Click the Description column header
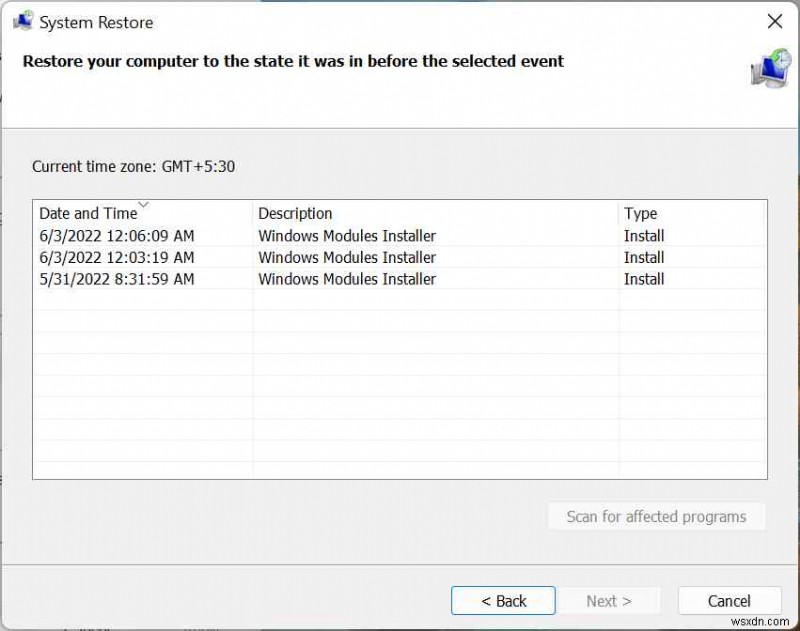This screenshot has height=631, width=800. pos(295,212)
